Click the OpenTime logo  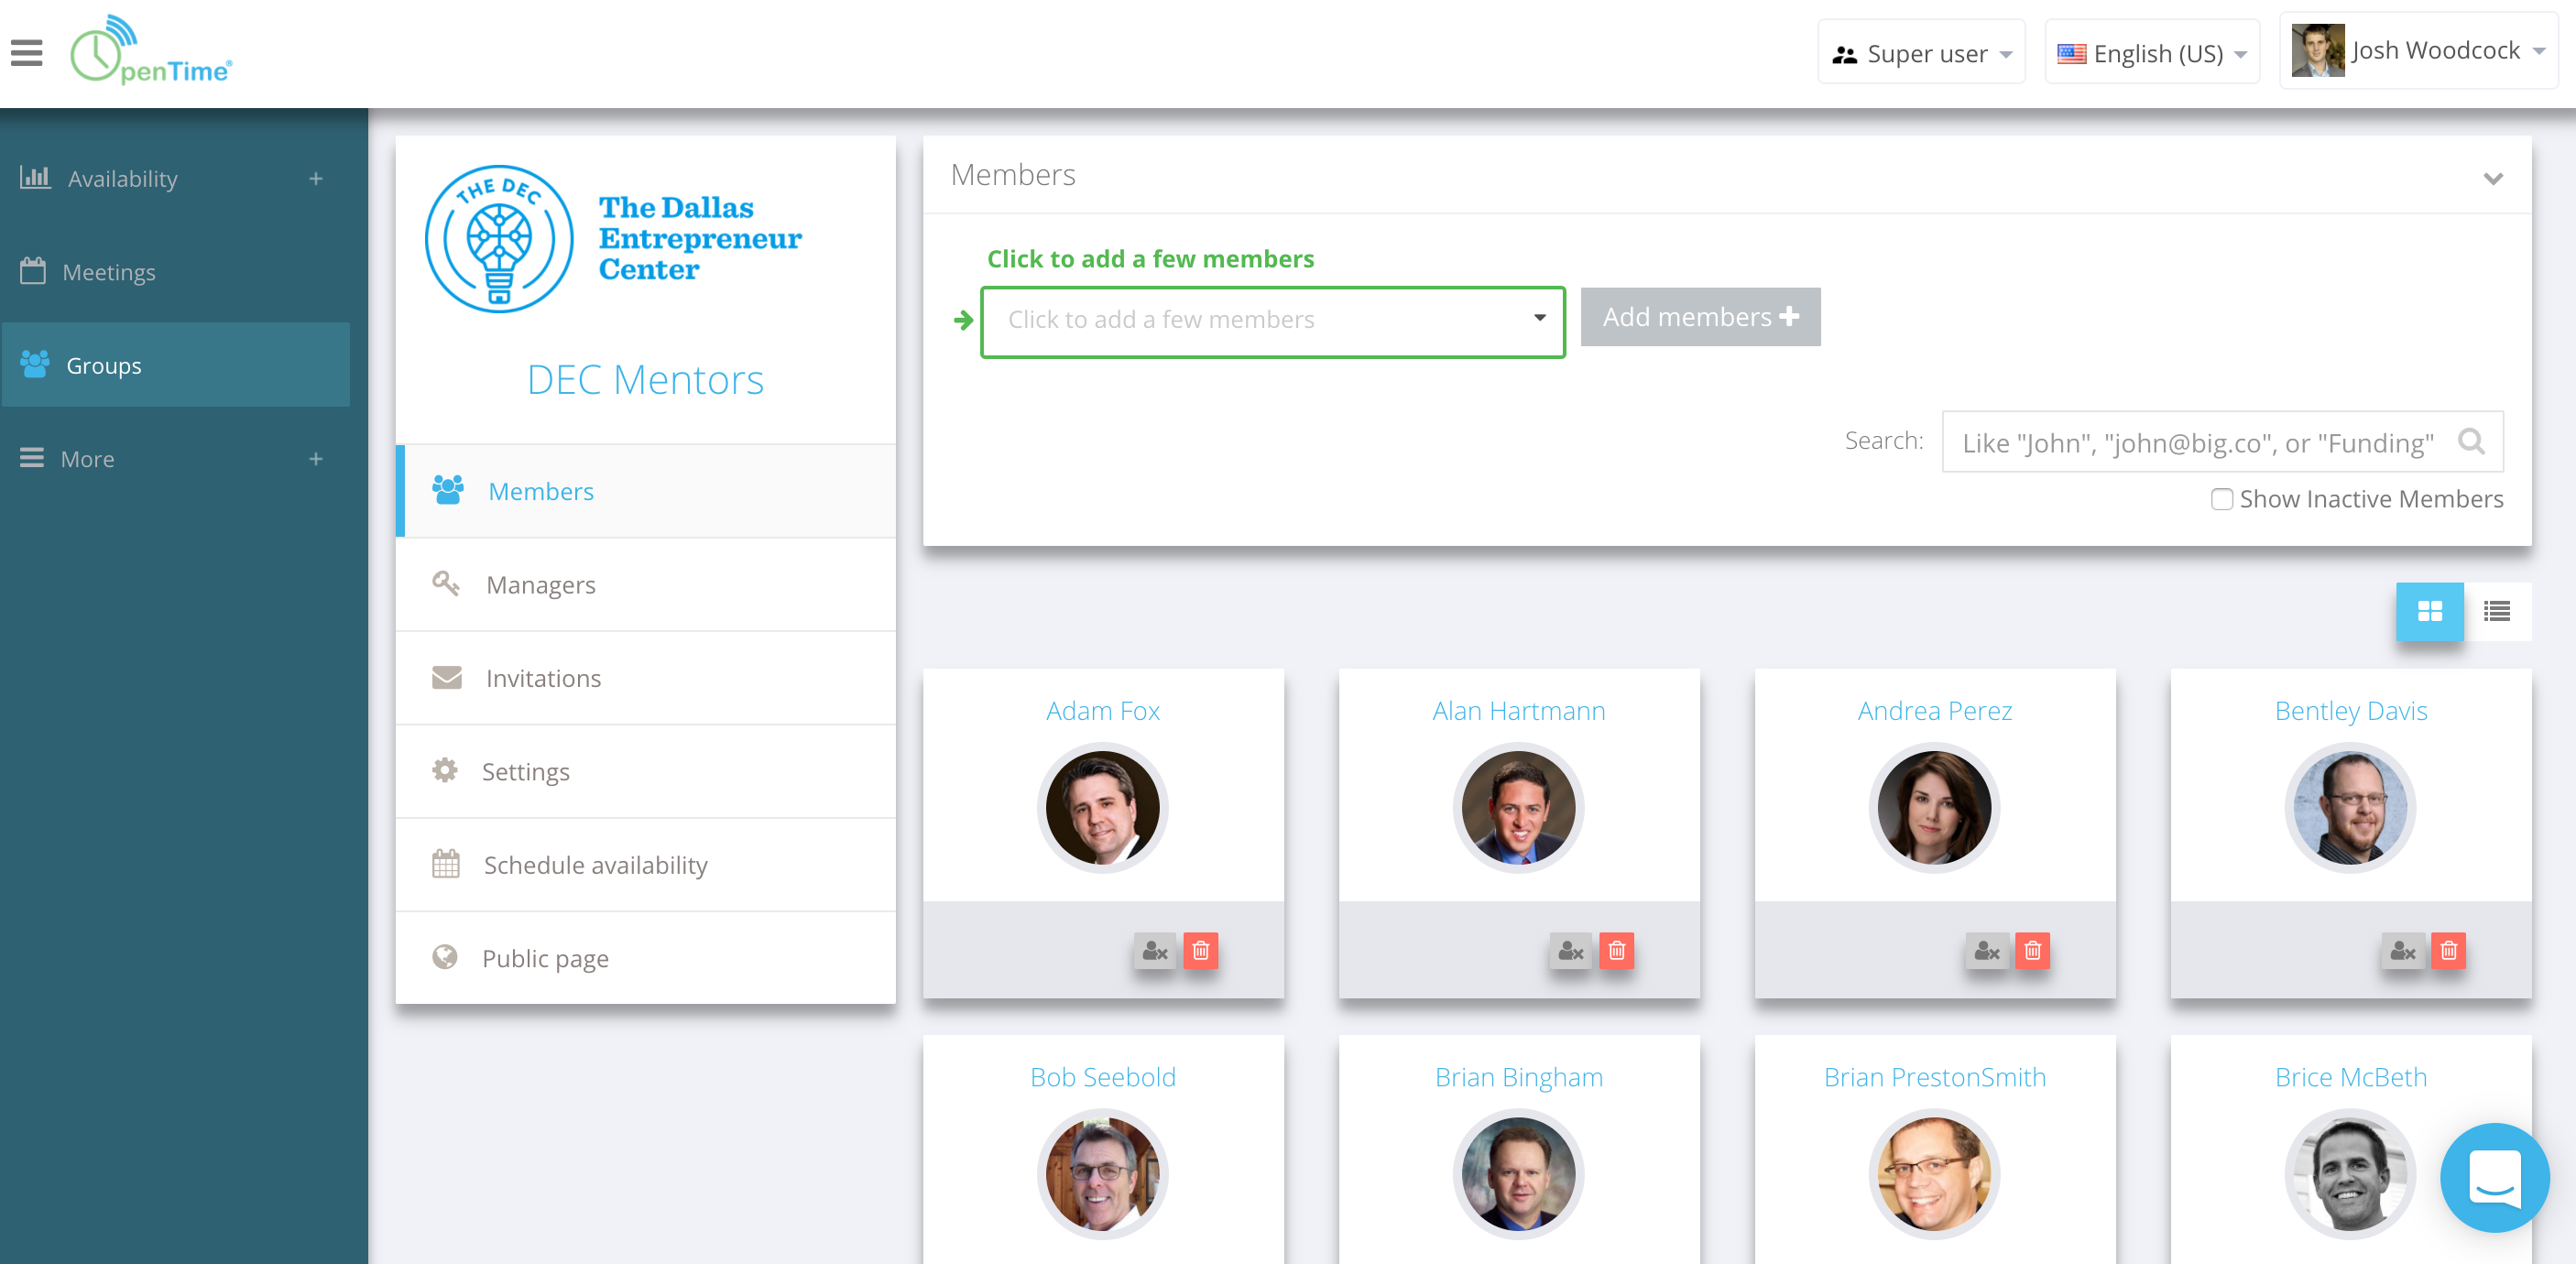coord(152,50)
